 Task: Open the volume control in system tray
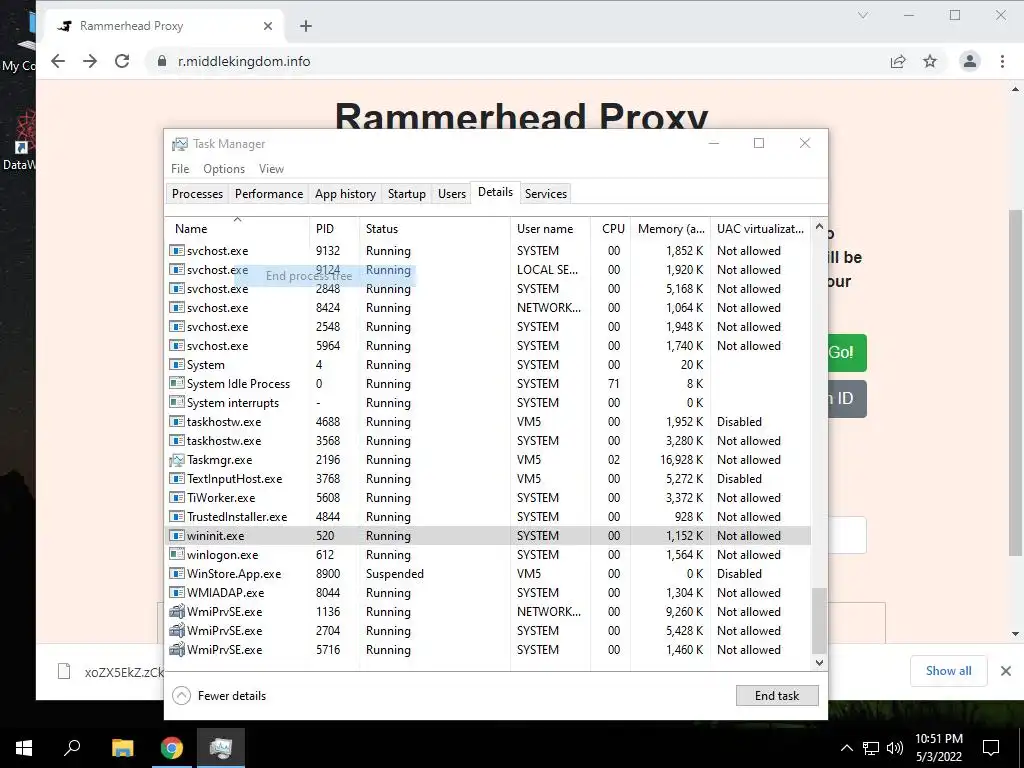(895, 748)
